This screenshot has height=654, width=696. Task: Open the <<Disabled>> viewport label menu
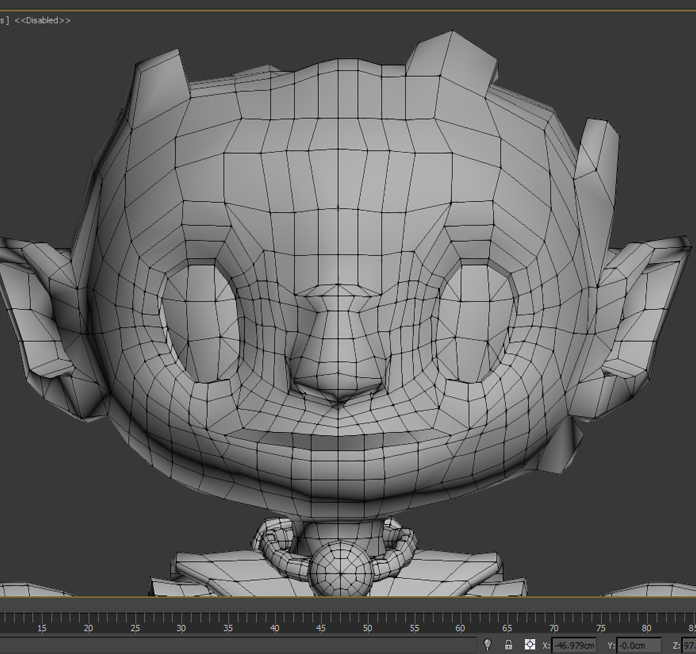[x=42, y=20]
